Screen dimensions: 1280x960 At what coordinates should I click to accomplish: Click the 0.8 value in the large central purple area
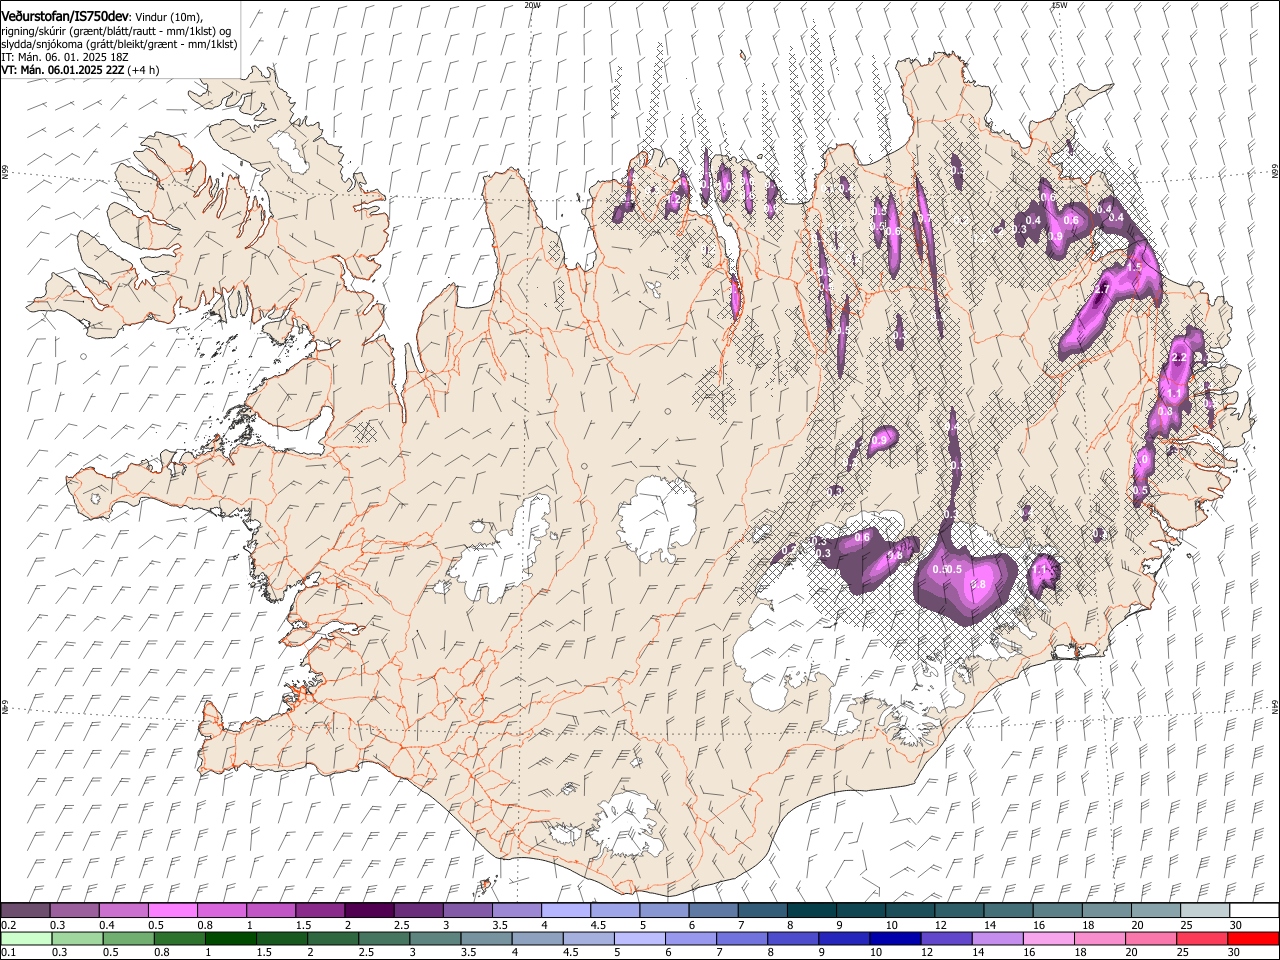tap(979, 584)
